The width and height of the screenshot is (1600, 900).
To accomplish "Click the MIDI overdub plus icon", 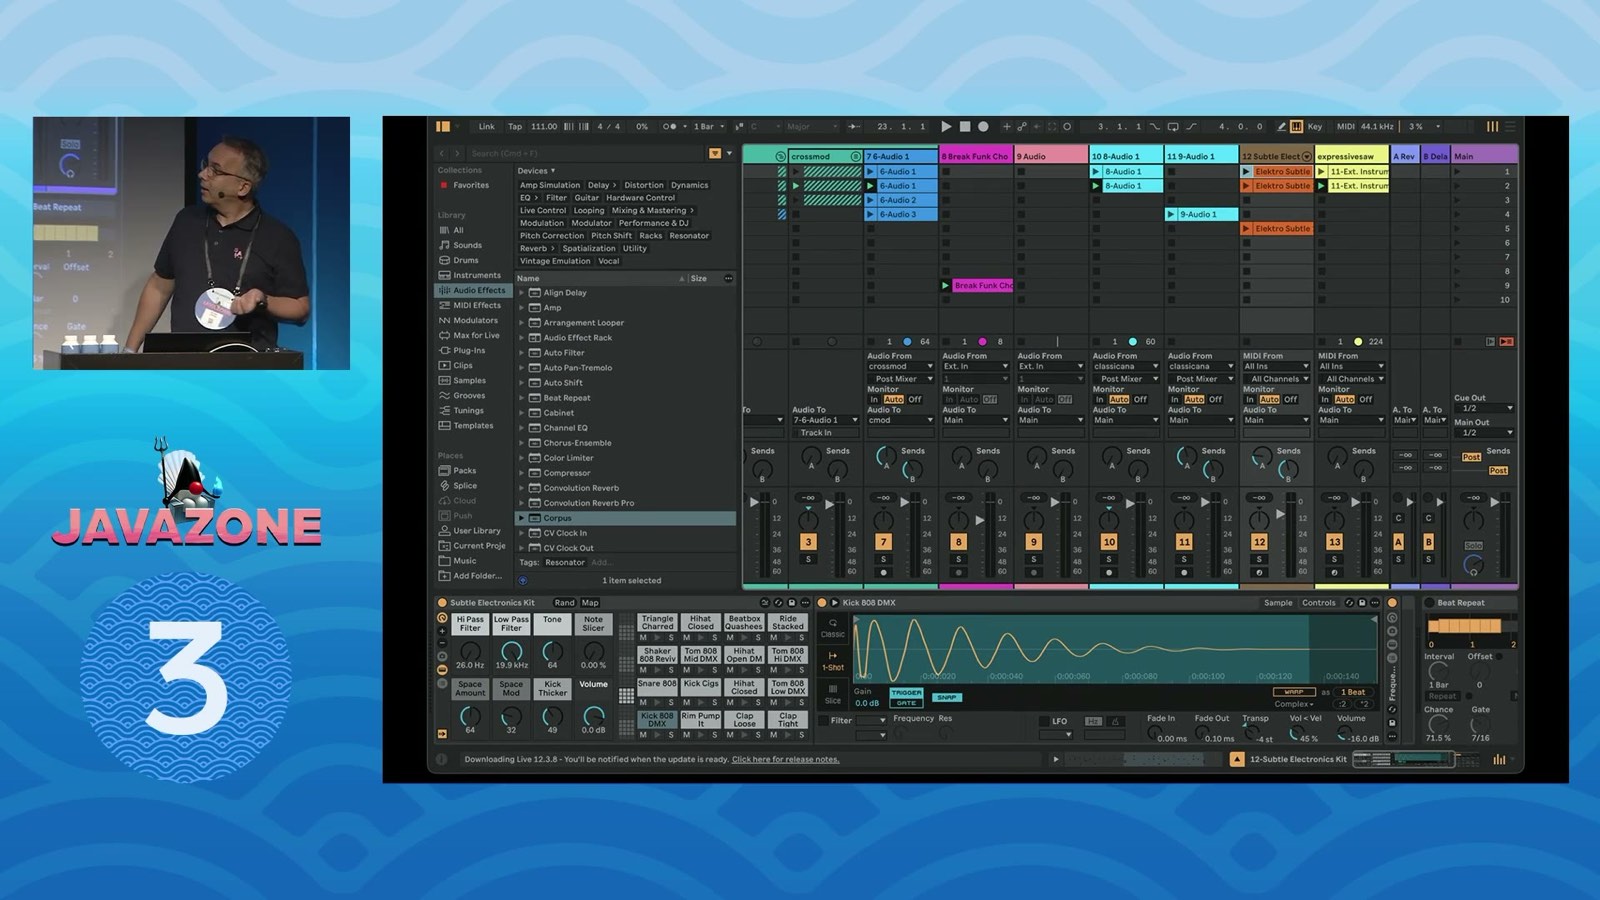I will point(1007,127).
